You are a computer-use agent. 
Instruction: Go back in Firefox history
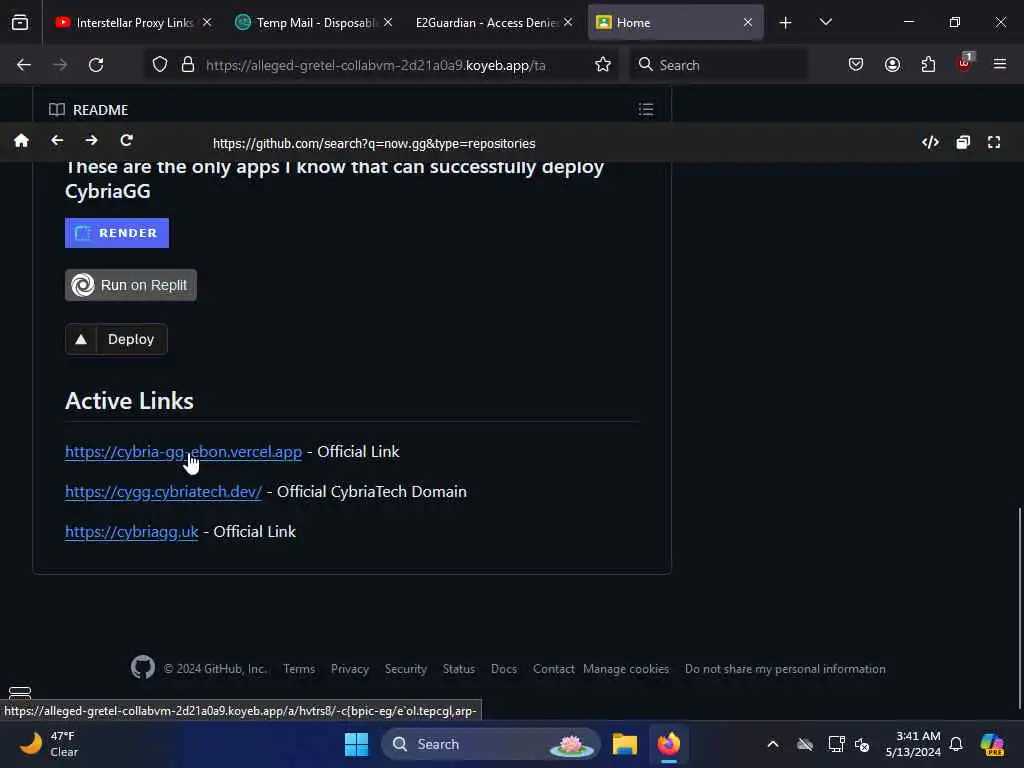coord(24,65)
